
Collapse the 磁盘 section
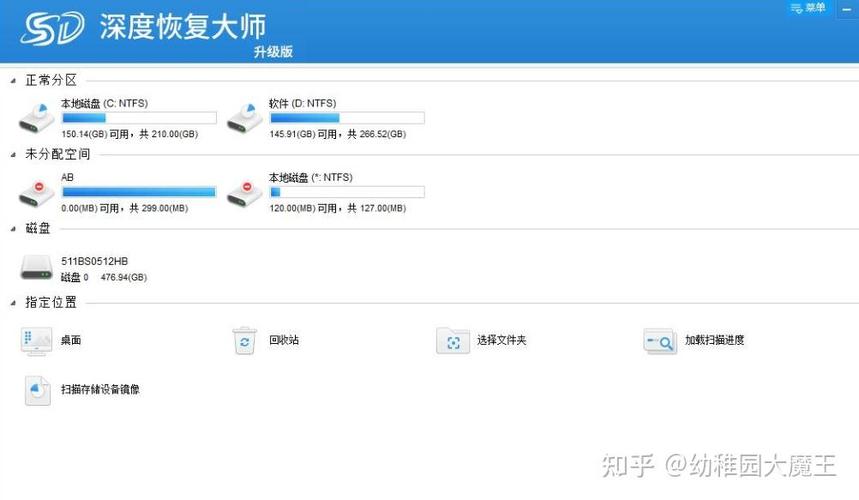(13, 229)
